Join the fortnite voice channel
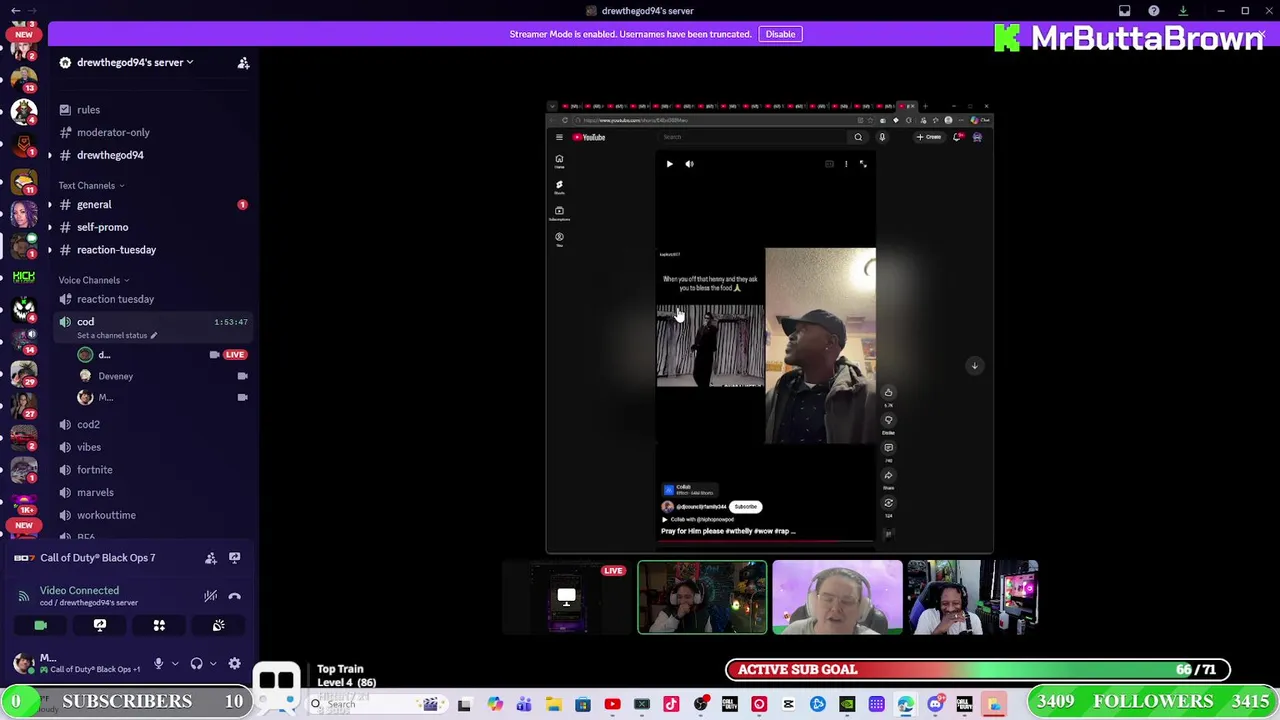This screenshot has height=720, width=1280. point(95,470)
